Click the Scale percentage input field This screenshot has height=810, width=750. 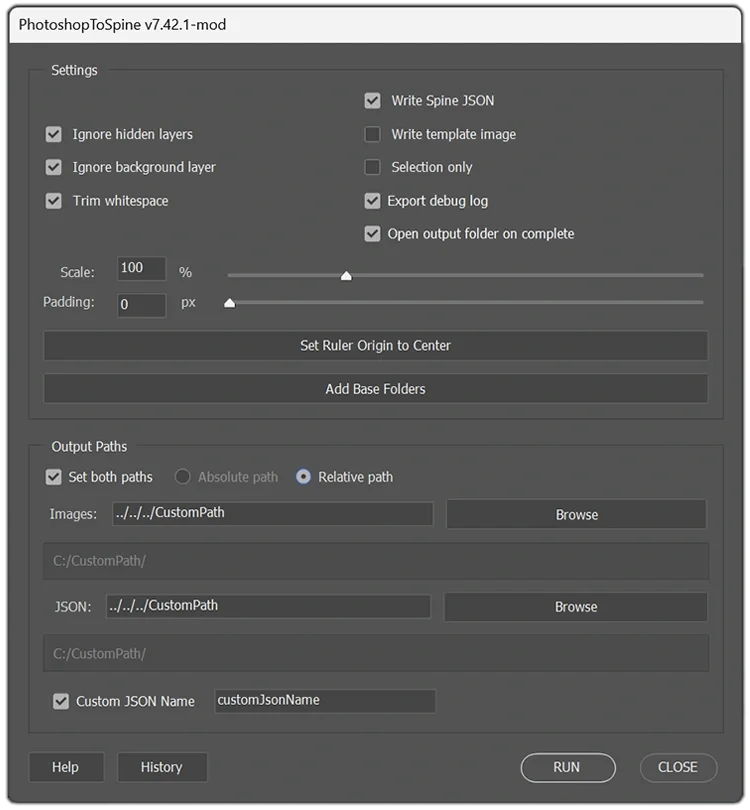pos(141,269)
